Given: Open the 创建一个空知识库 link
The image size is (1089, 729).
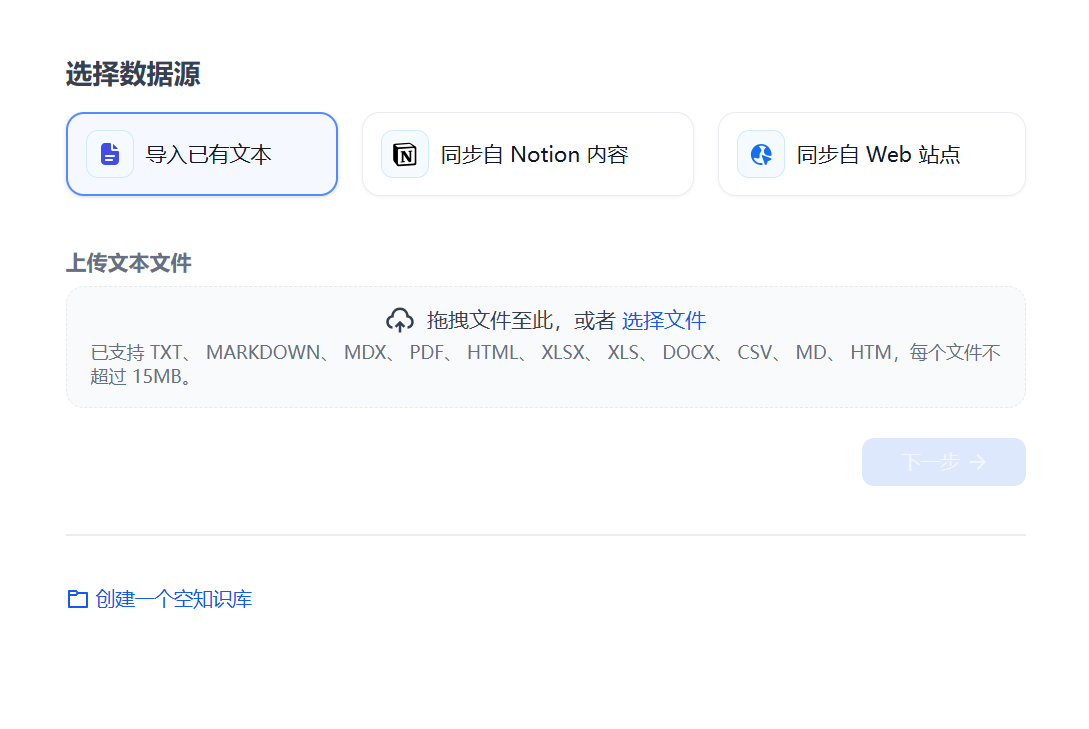Looking at the screenshot, I should pos(173,599).
